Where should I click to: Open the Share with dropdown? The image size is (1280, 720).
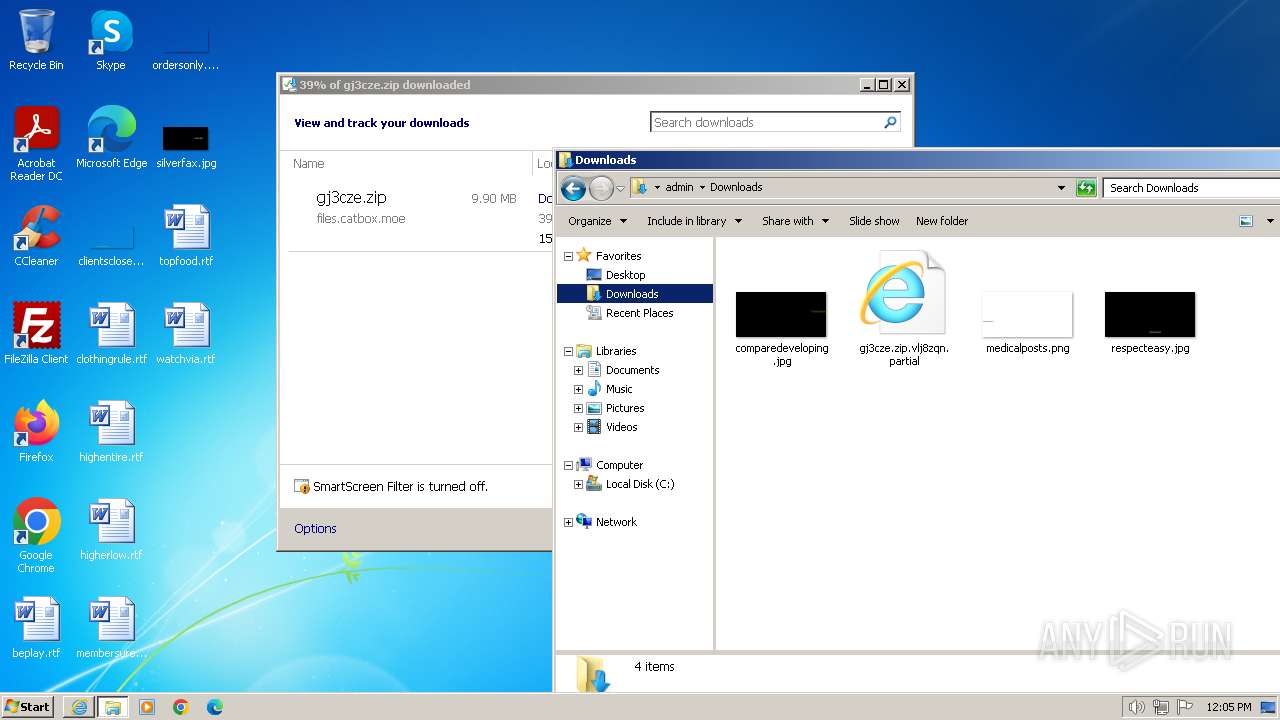click(x=795, y=221)
